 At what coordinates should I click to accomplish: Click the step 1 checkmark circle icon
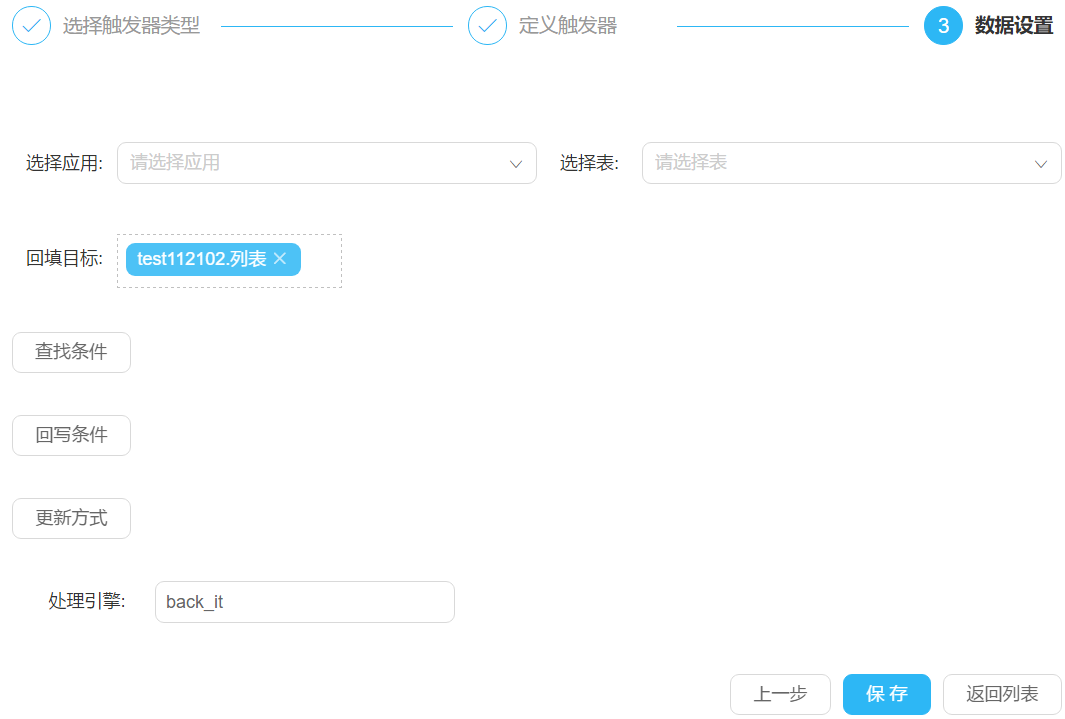click(x=31, y=26)
